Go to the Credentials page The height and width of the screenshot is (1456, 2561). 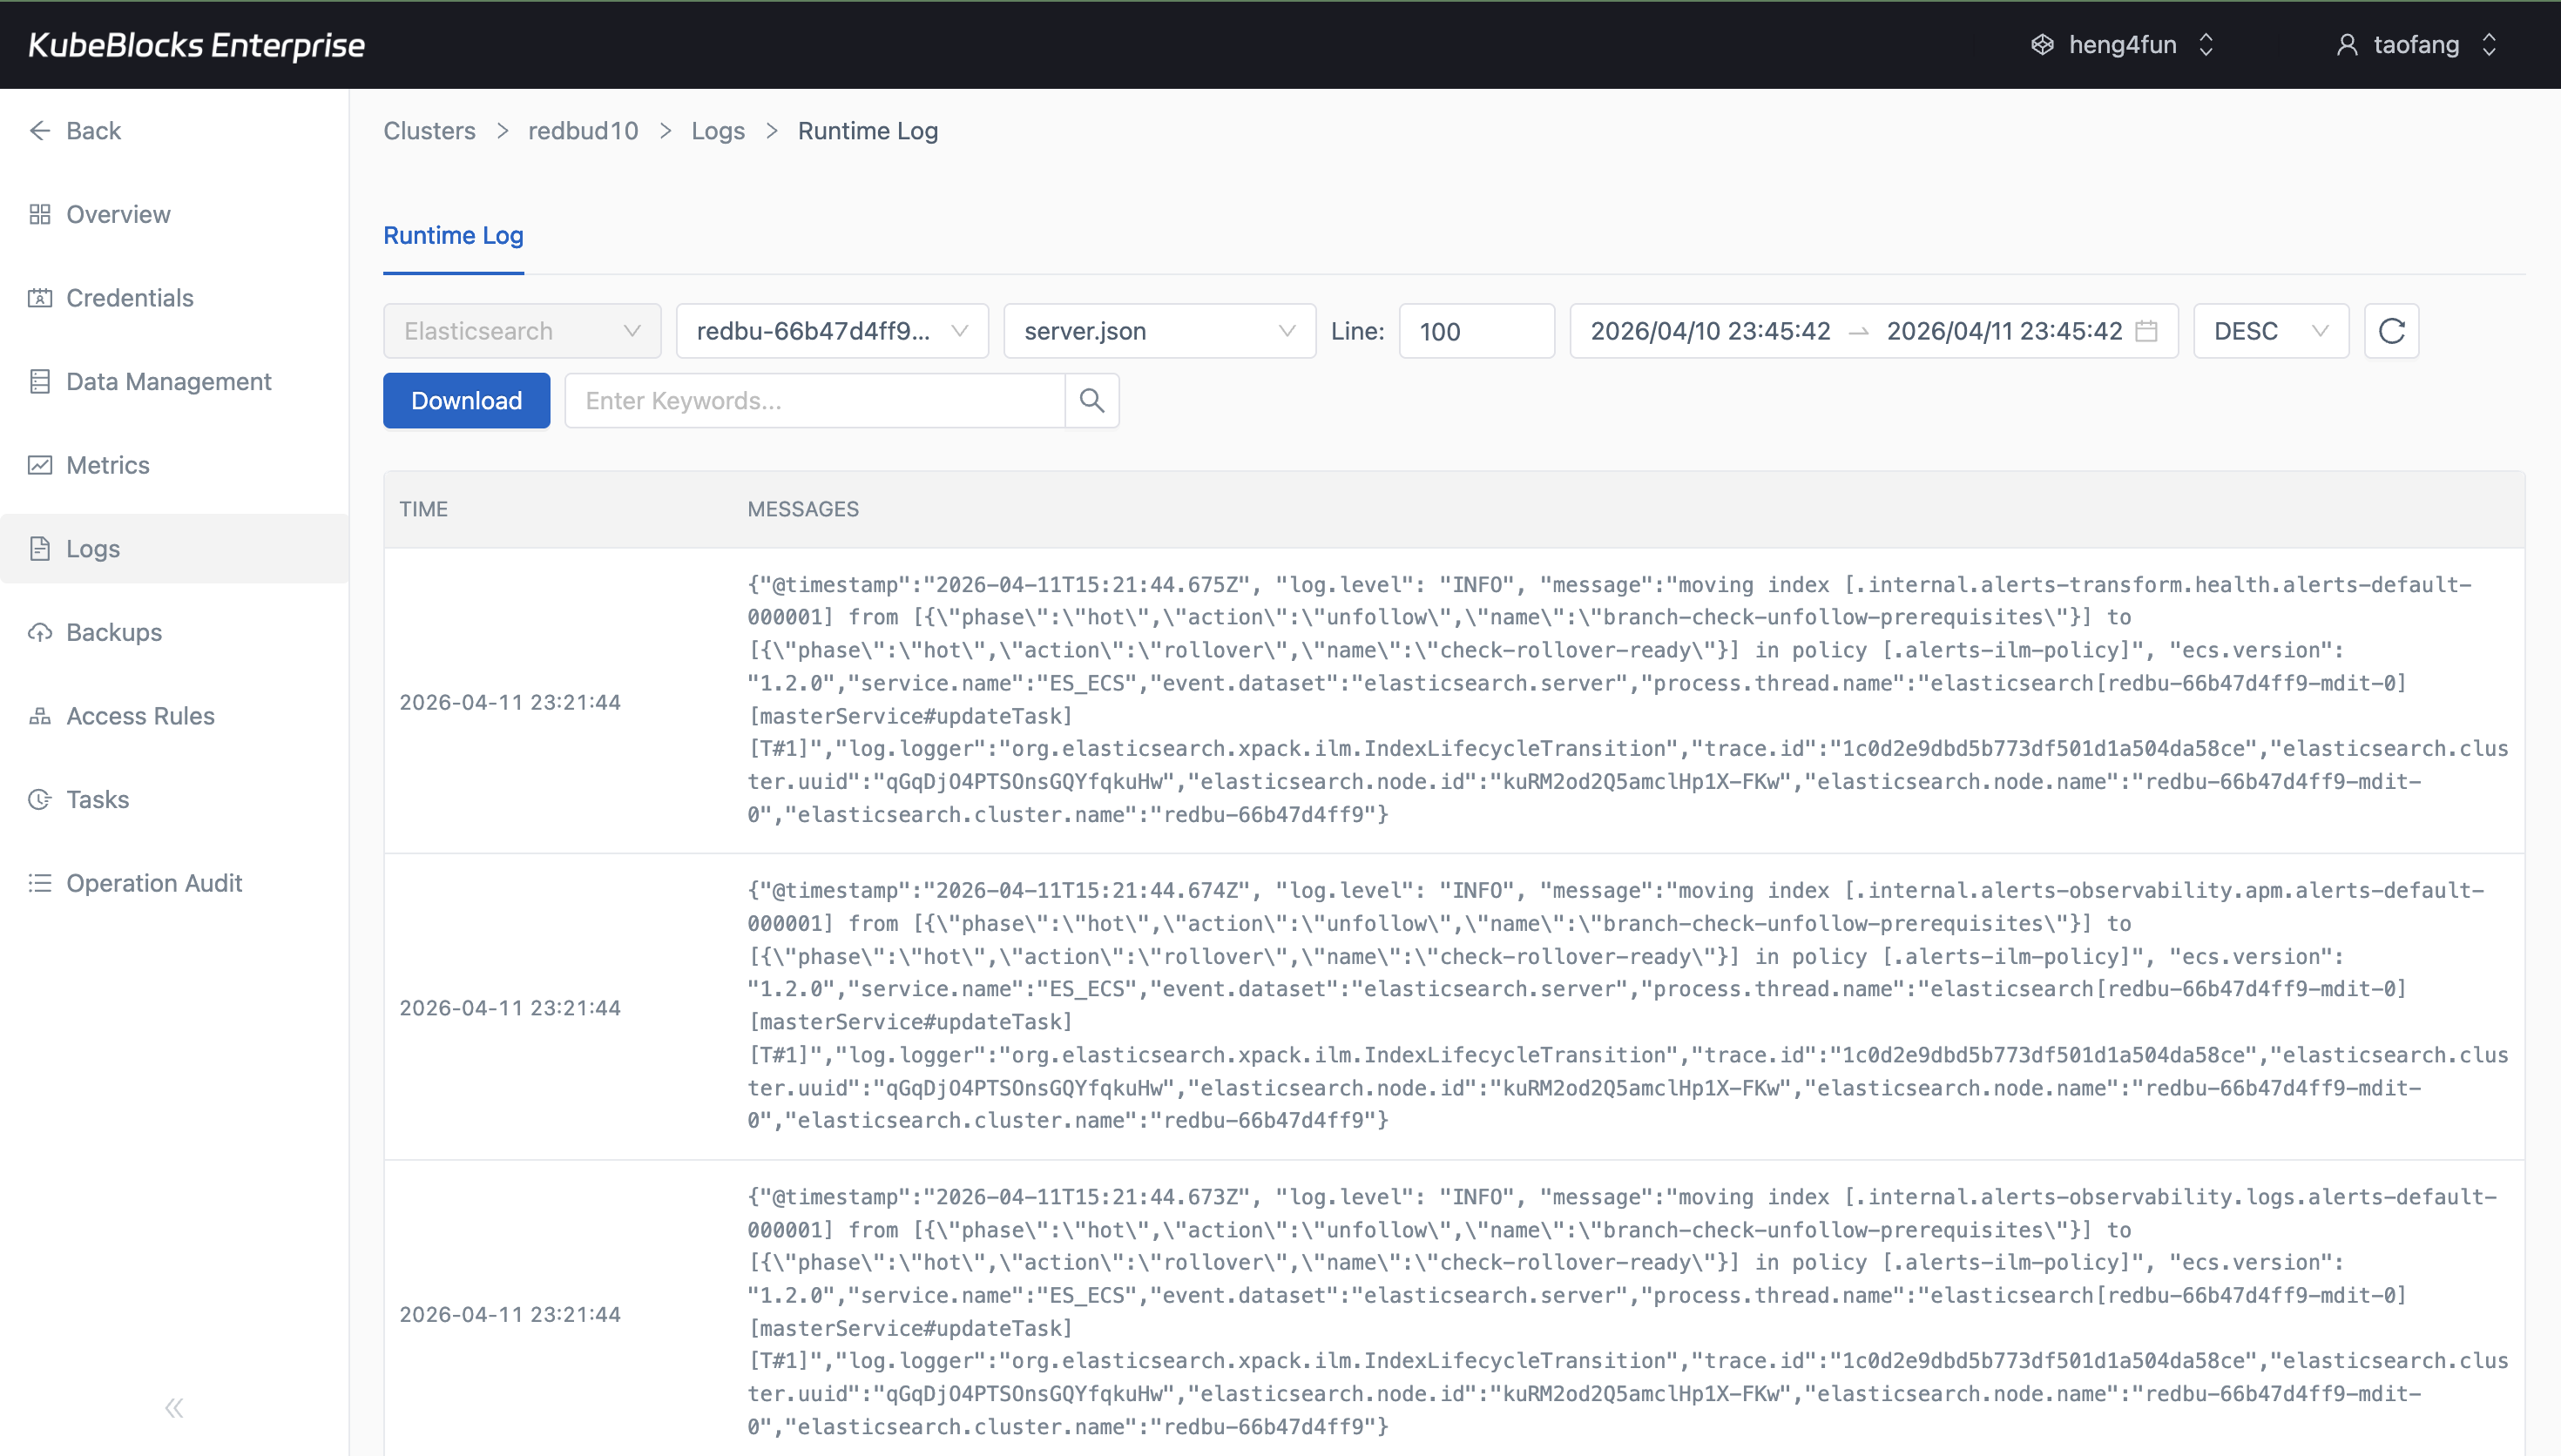tap(174, 298)
